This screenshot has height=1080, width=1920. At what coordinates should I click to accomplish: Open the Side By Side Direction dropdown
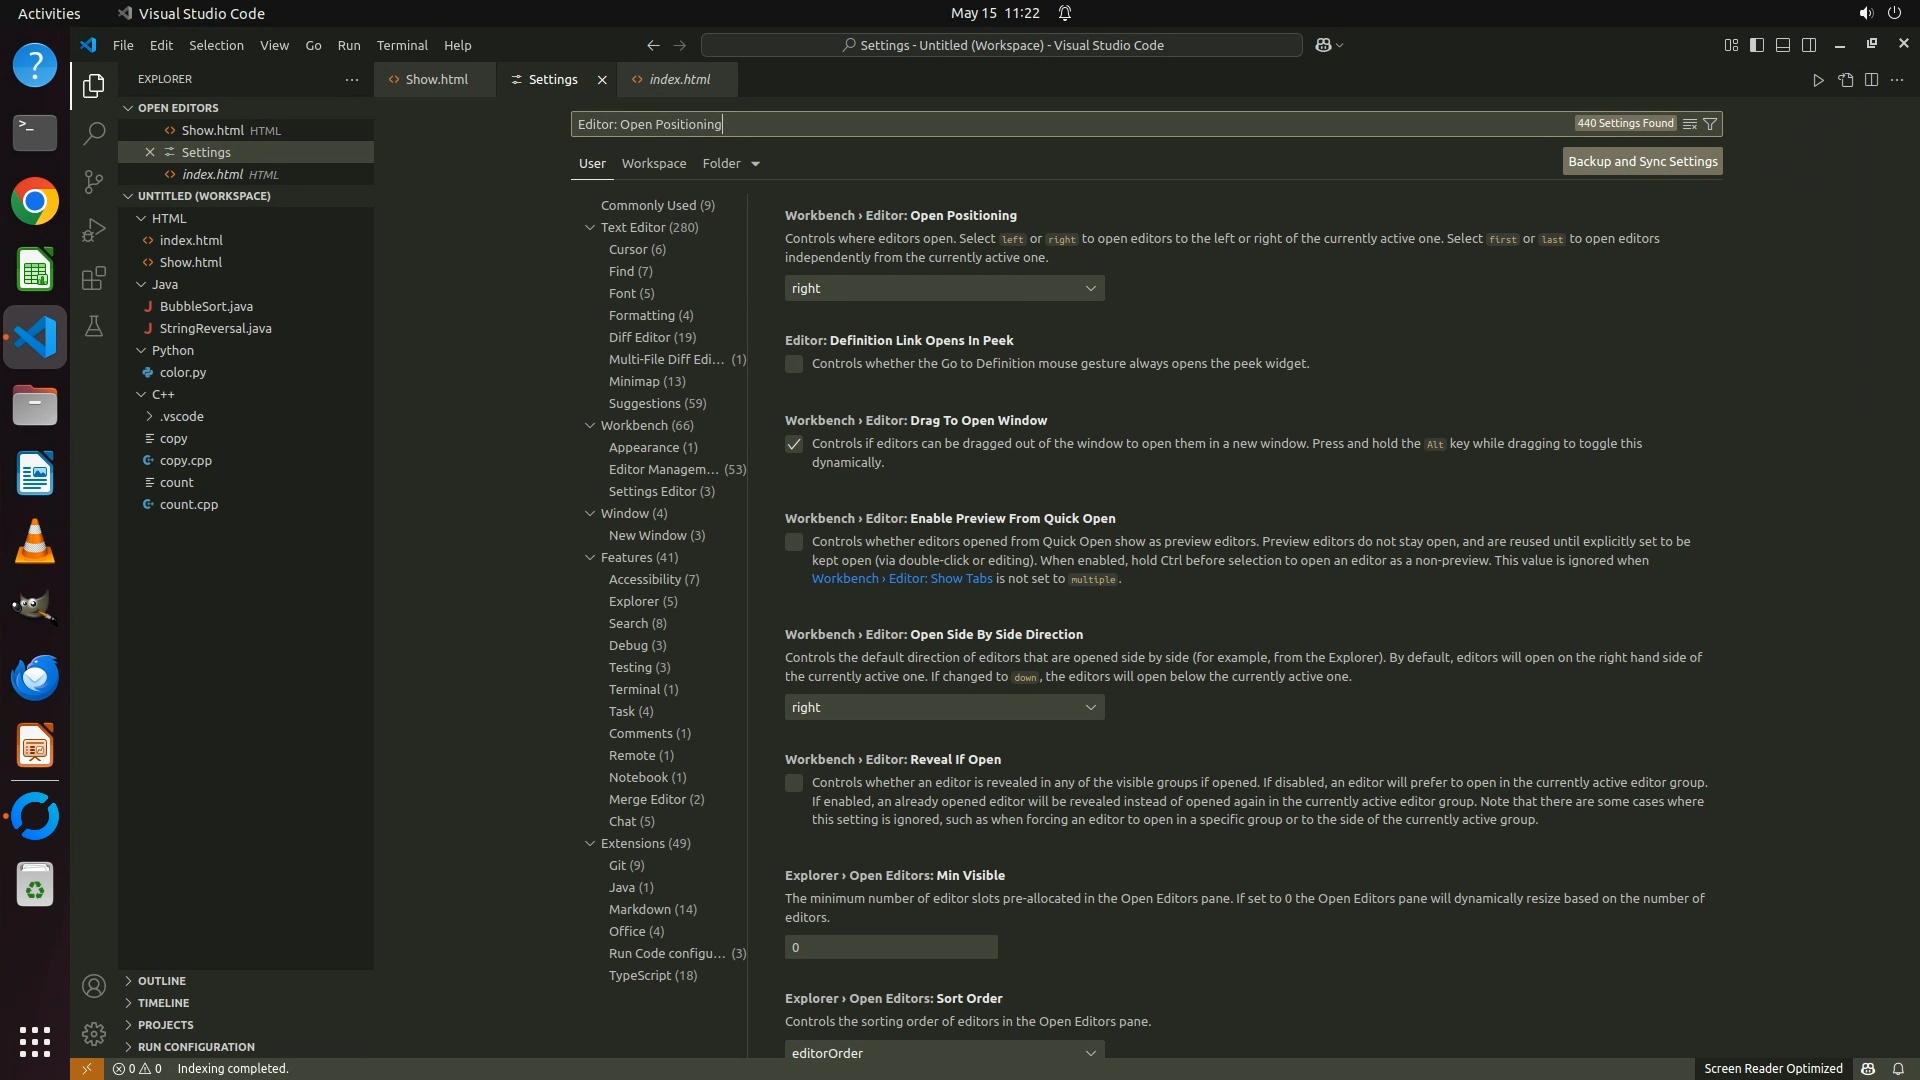click(x=944, y=707)
